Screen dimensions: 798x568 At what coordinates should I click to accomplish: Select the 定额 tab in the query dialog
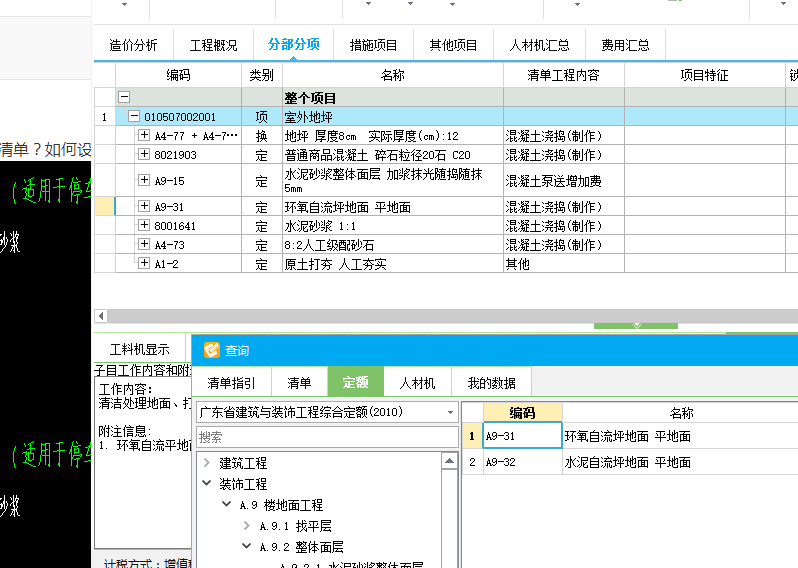(x=355, y=382)
